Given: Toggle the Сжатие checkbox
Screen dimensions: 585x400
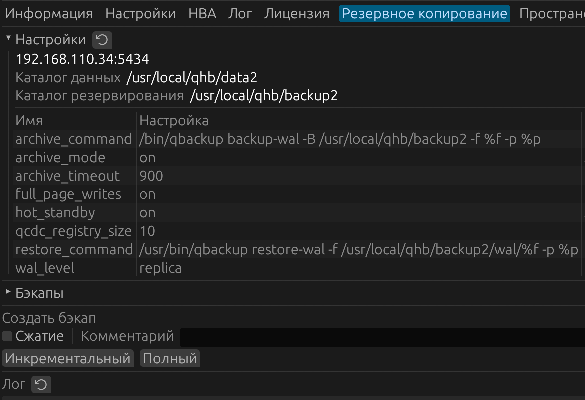Looking at the screenshot, I should click(x=7, y=336).
